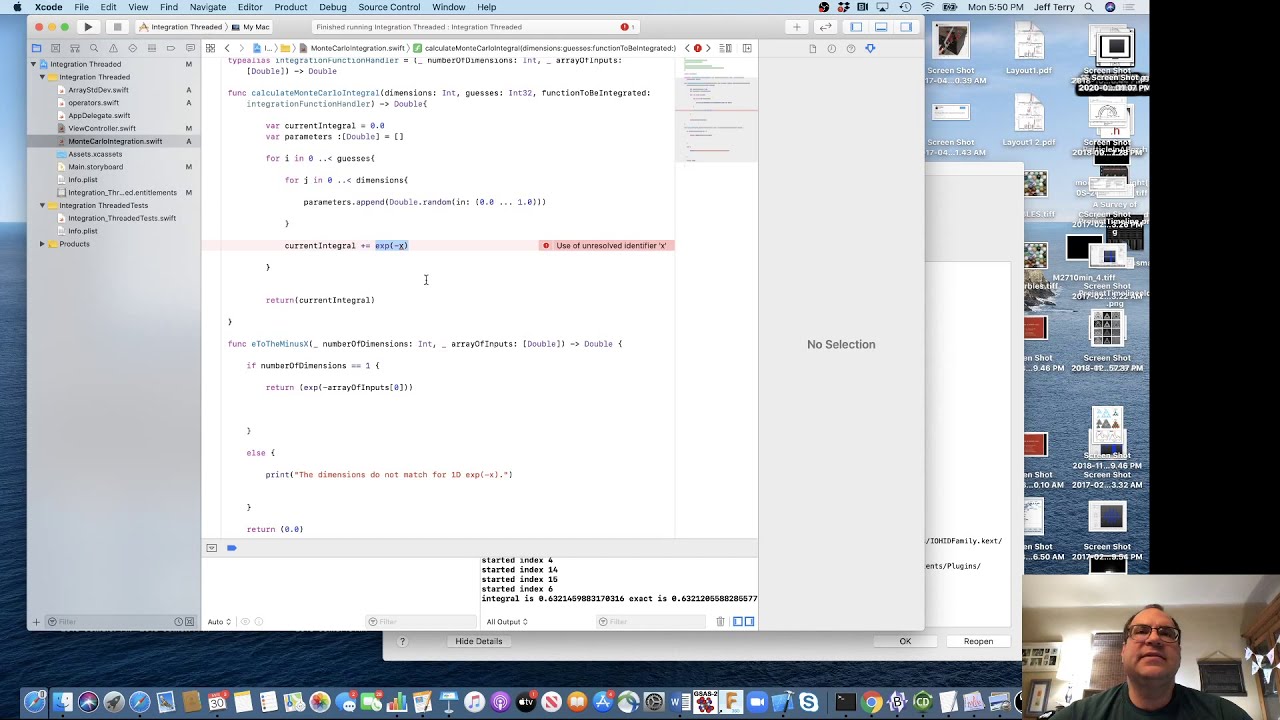Open the code review arrows button

(x=825, y=27)
